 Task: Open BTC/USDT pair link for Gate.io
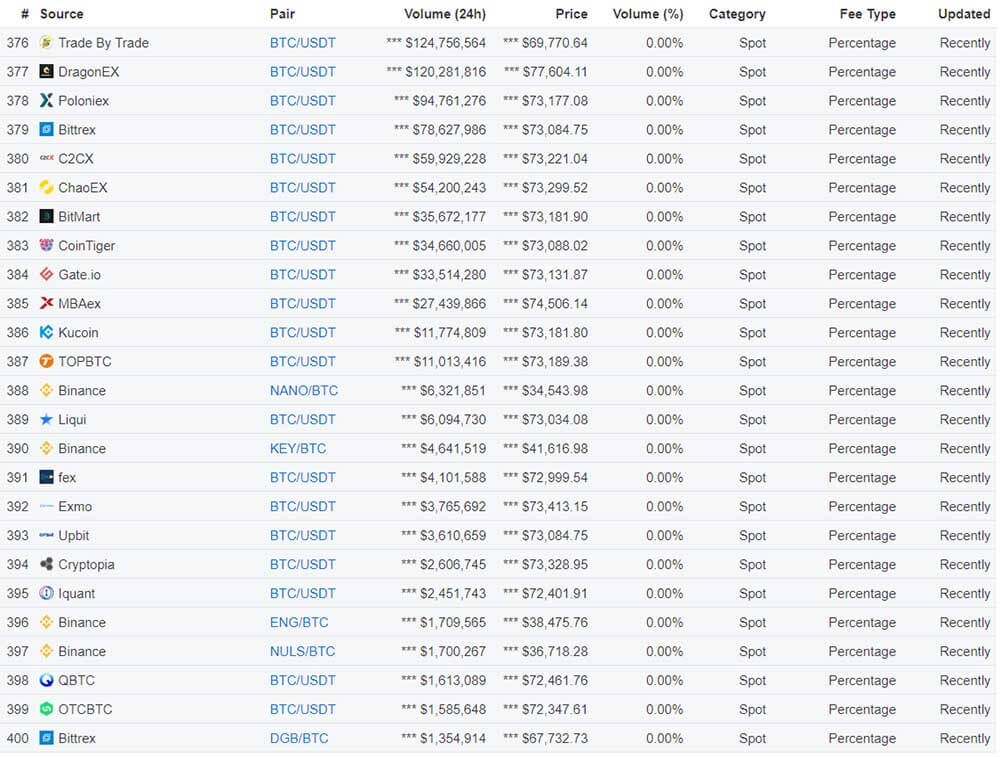[x=302, y=274]
